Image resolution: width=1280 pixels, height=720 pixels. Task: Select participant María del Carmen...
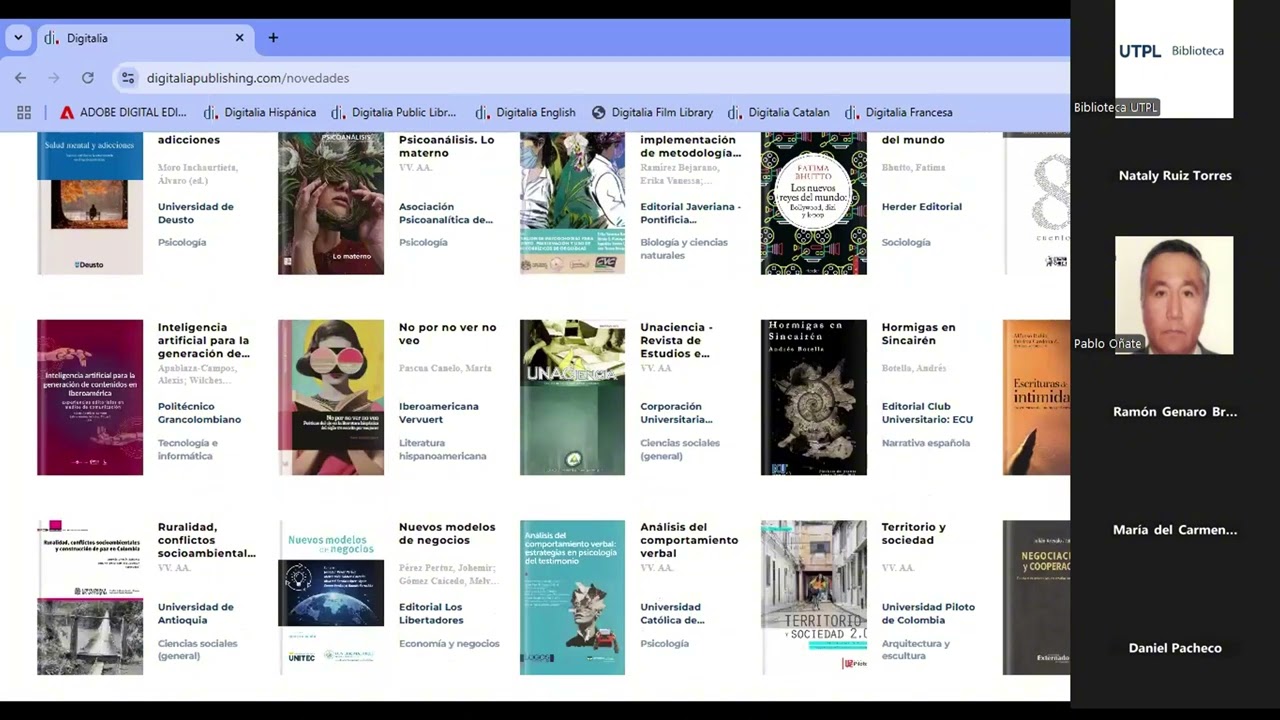click(x=1175, y=530)
